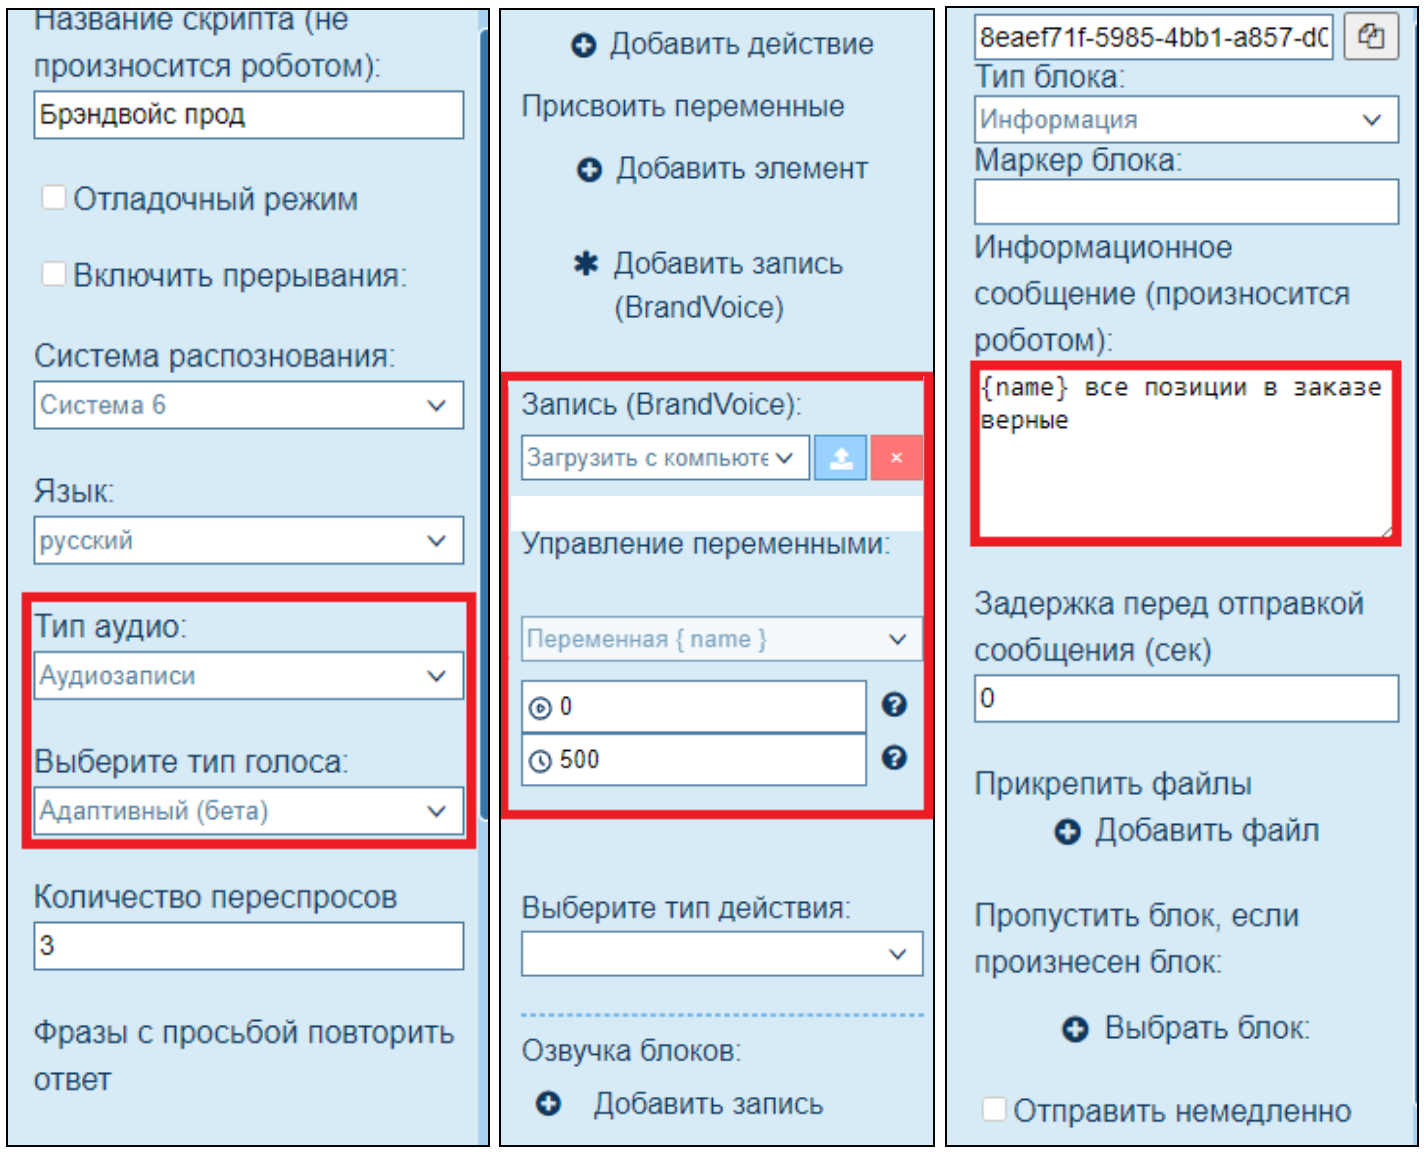Screen dimensions: 1424x1156
Task: Click the copy block ID icon
Action: tap(1370, 38)
